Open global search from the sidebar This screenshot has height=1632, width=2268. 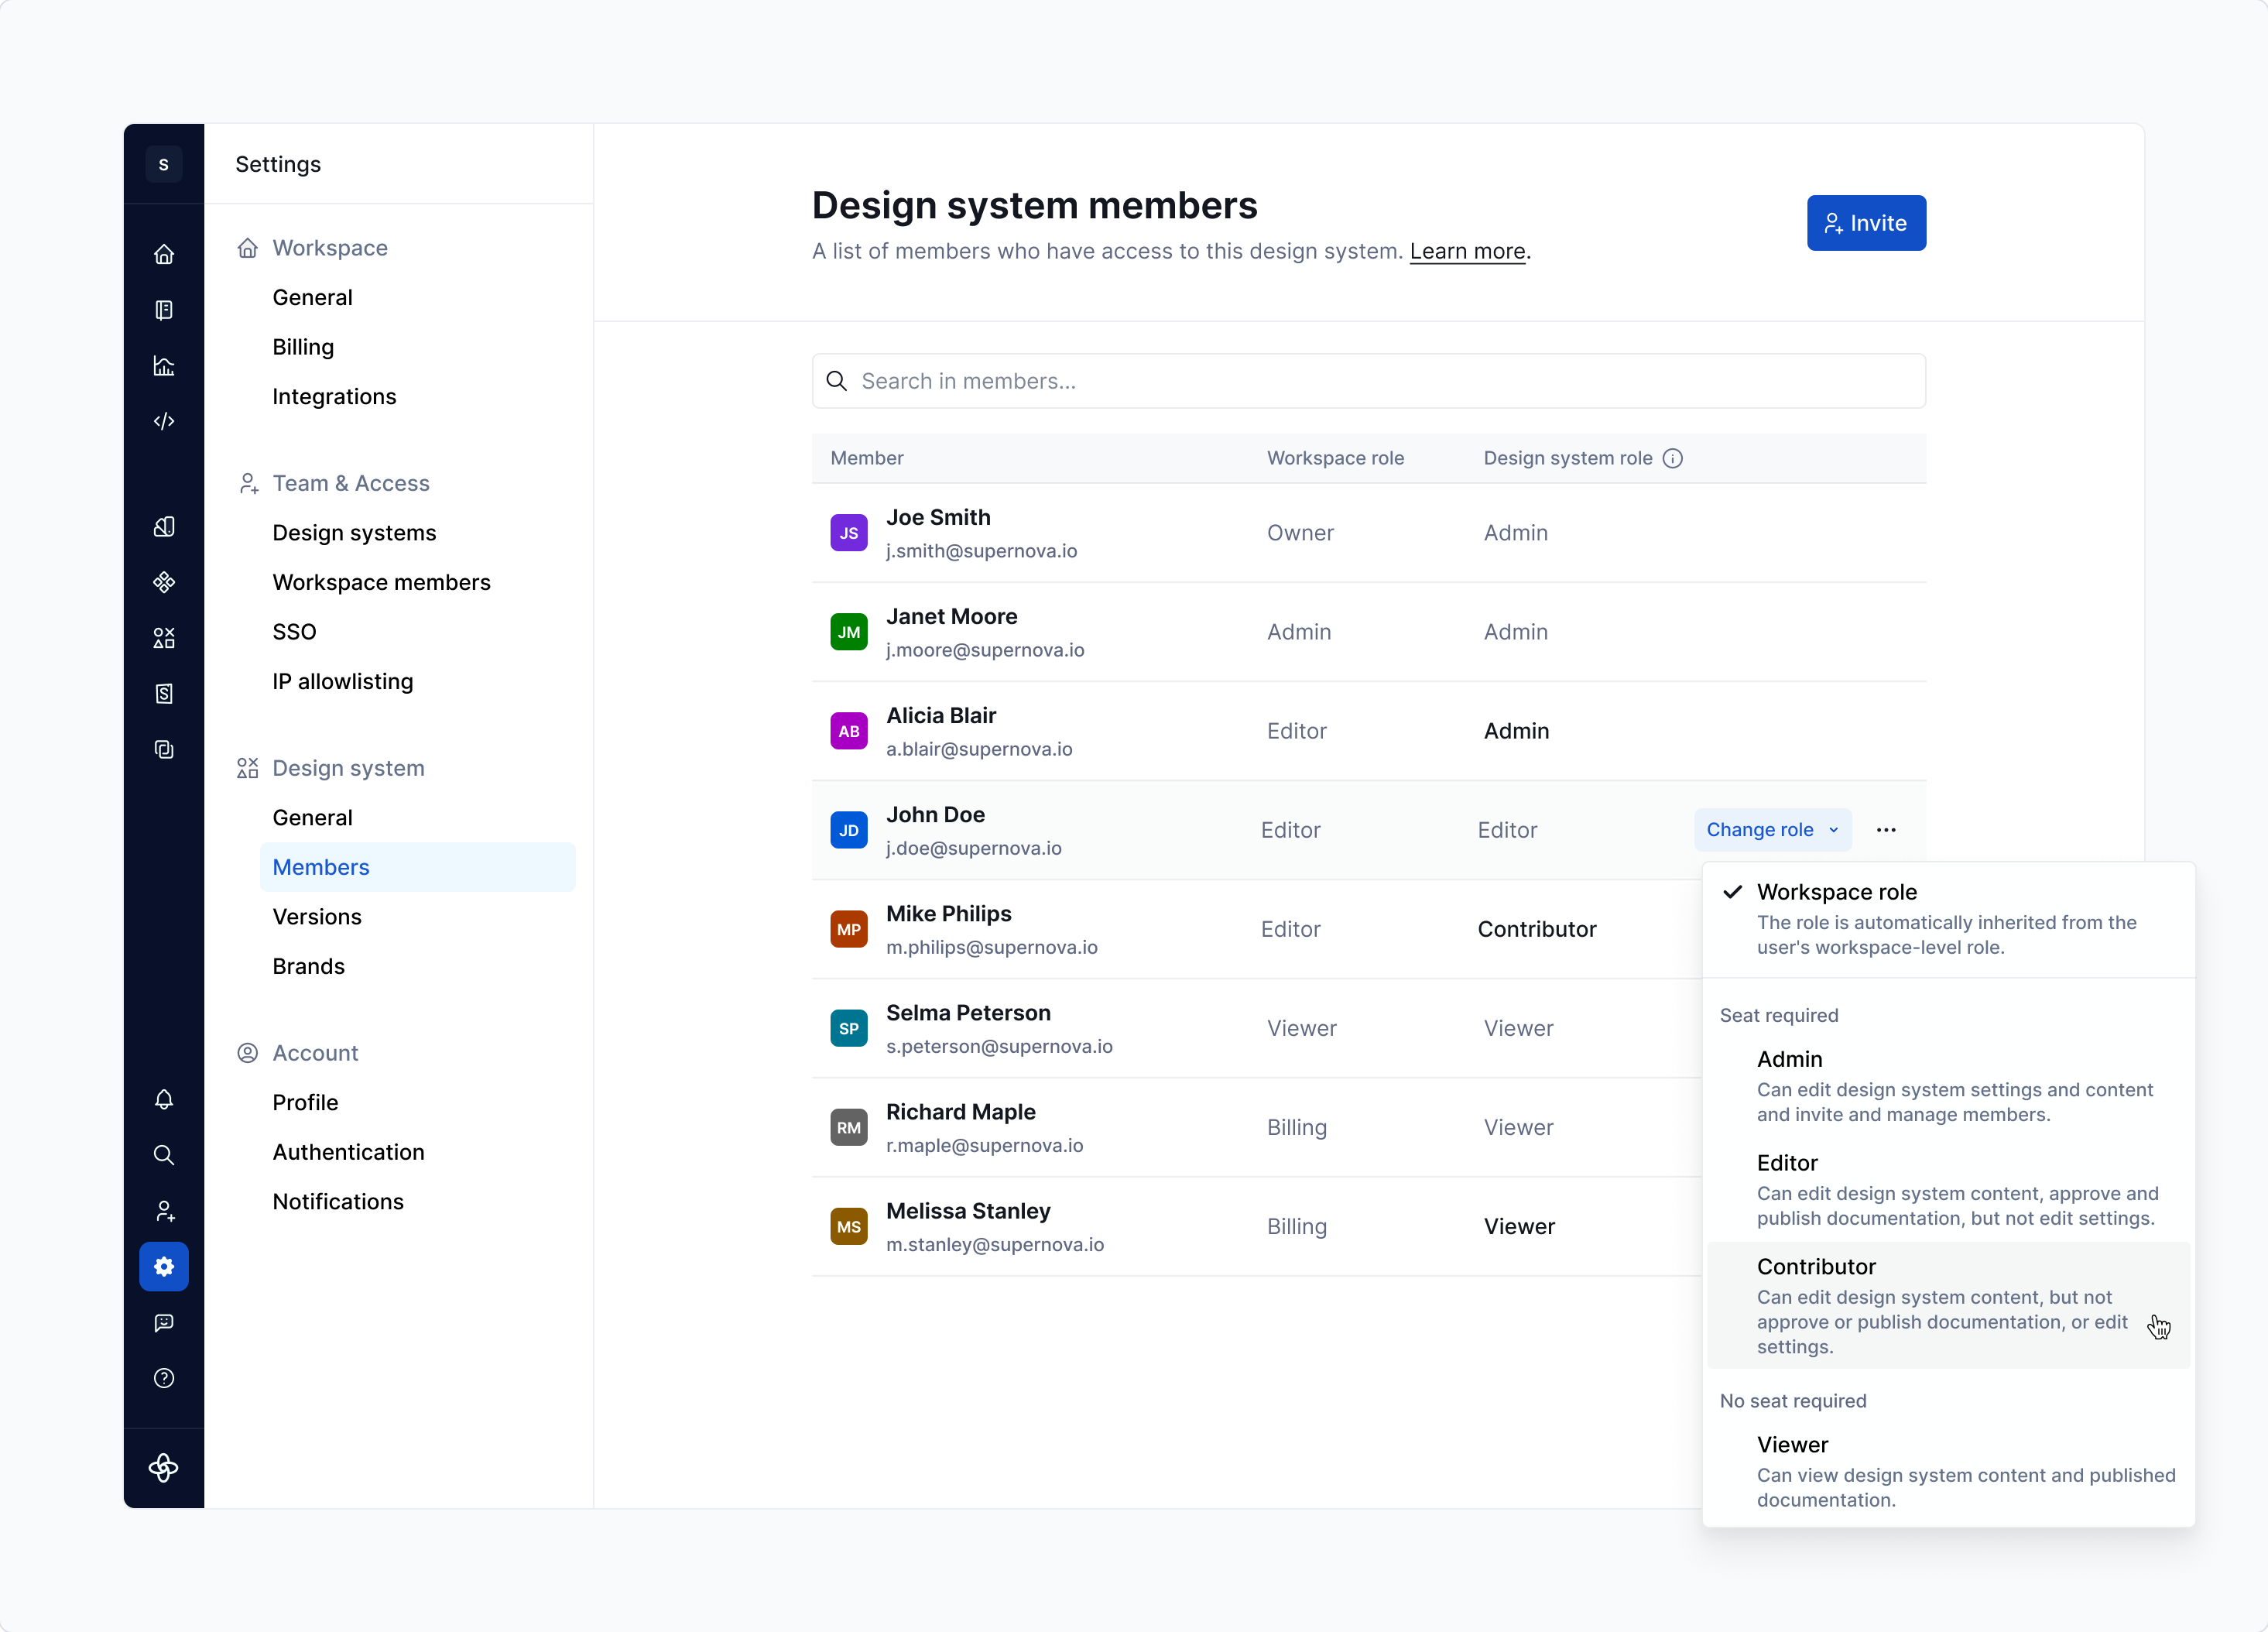pos(164,1155)
